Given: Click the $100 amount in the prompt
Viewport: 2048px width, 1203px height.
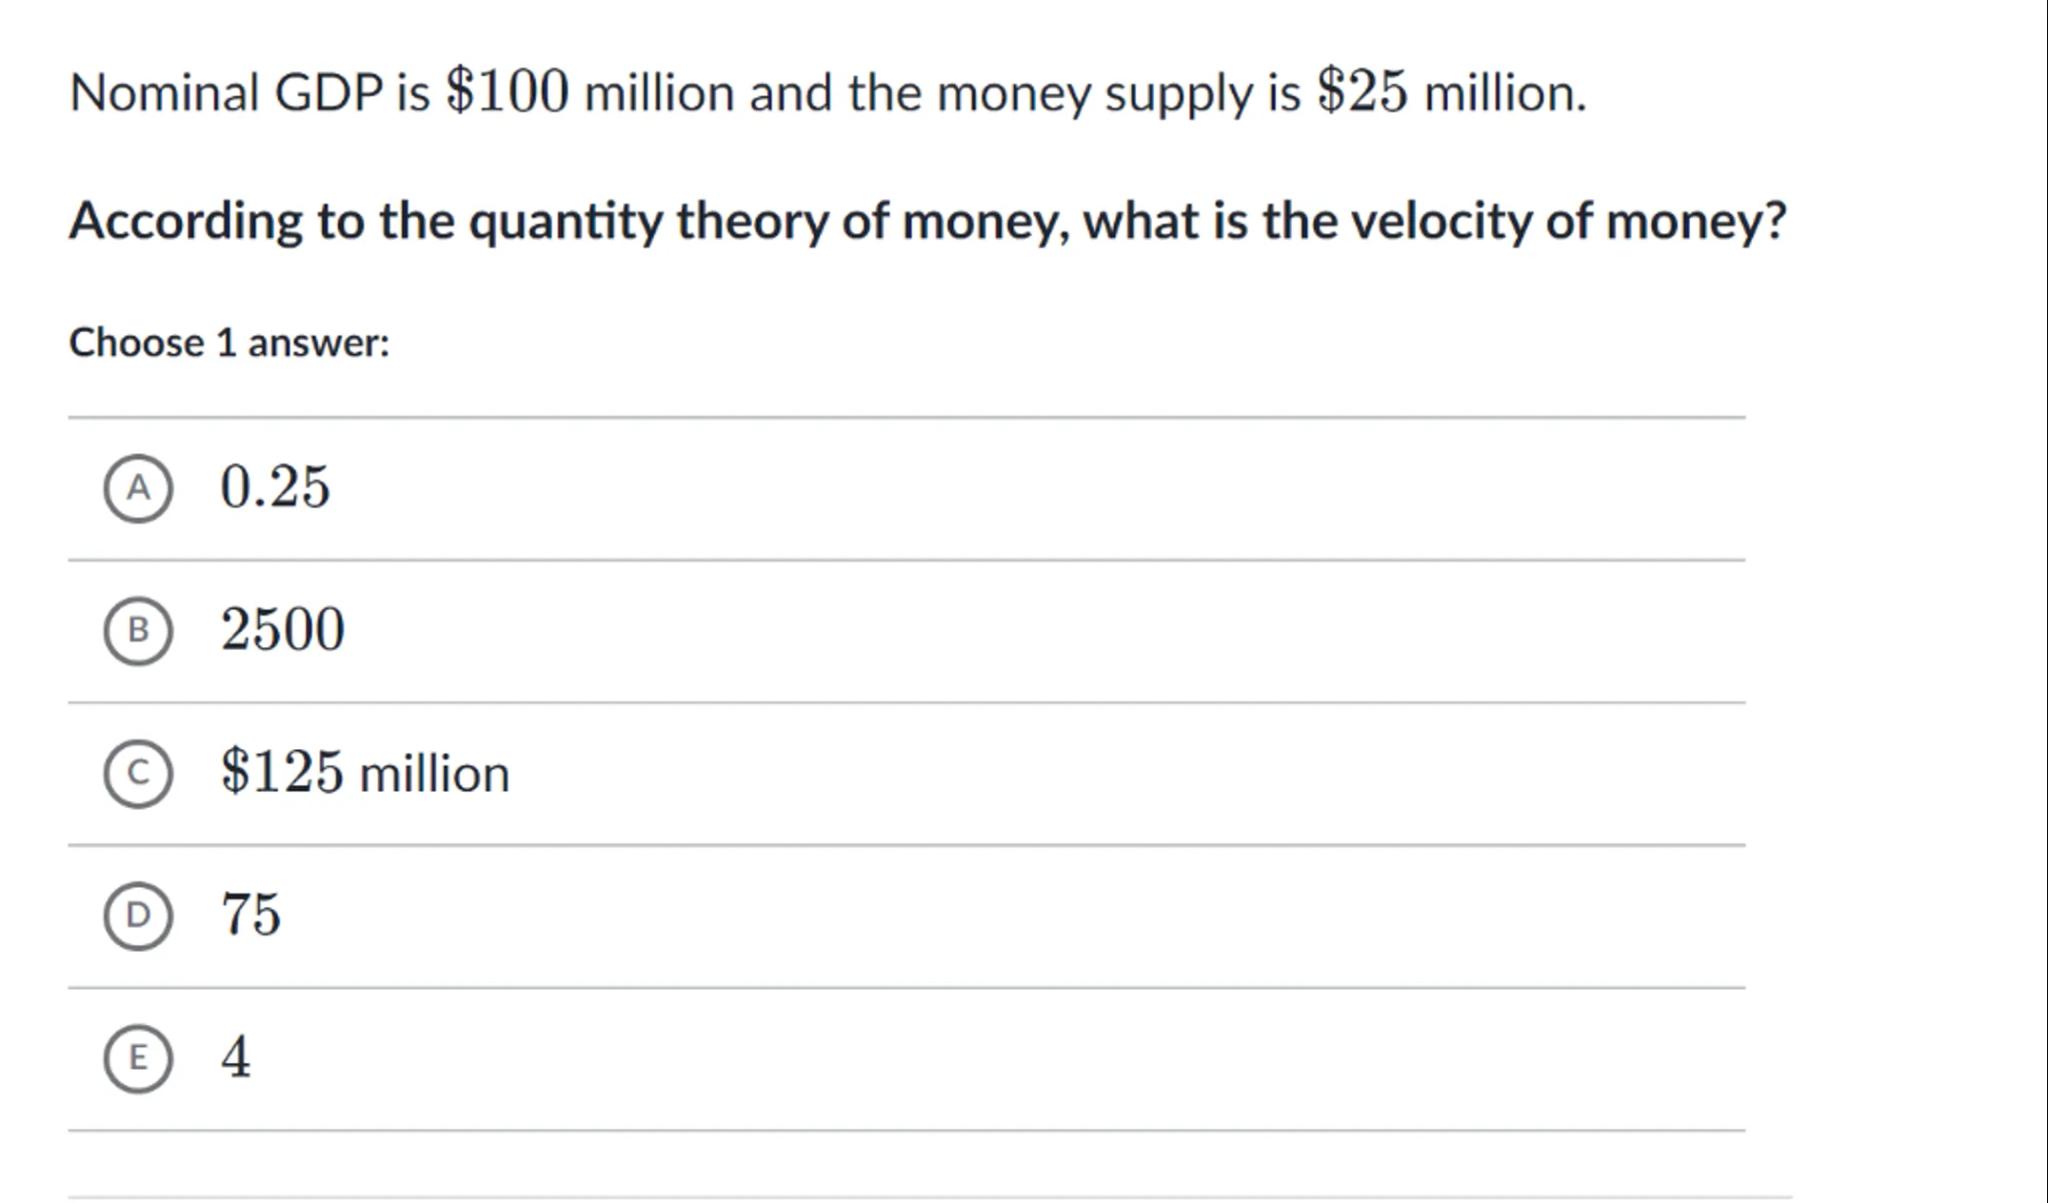Looking at the screenshot, I should click(507, 92).
